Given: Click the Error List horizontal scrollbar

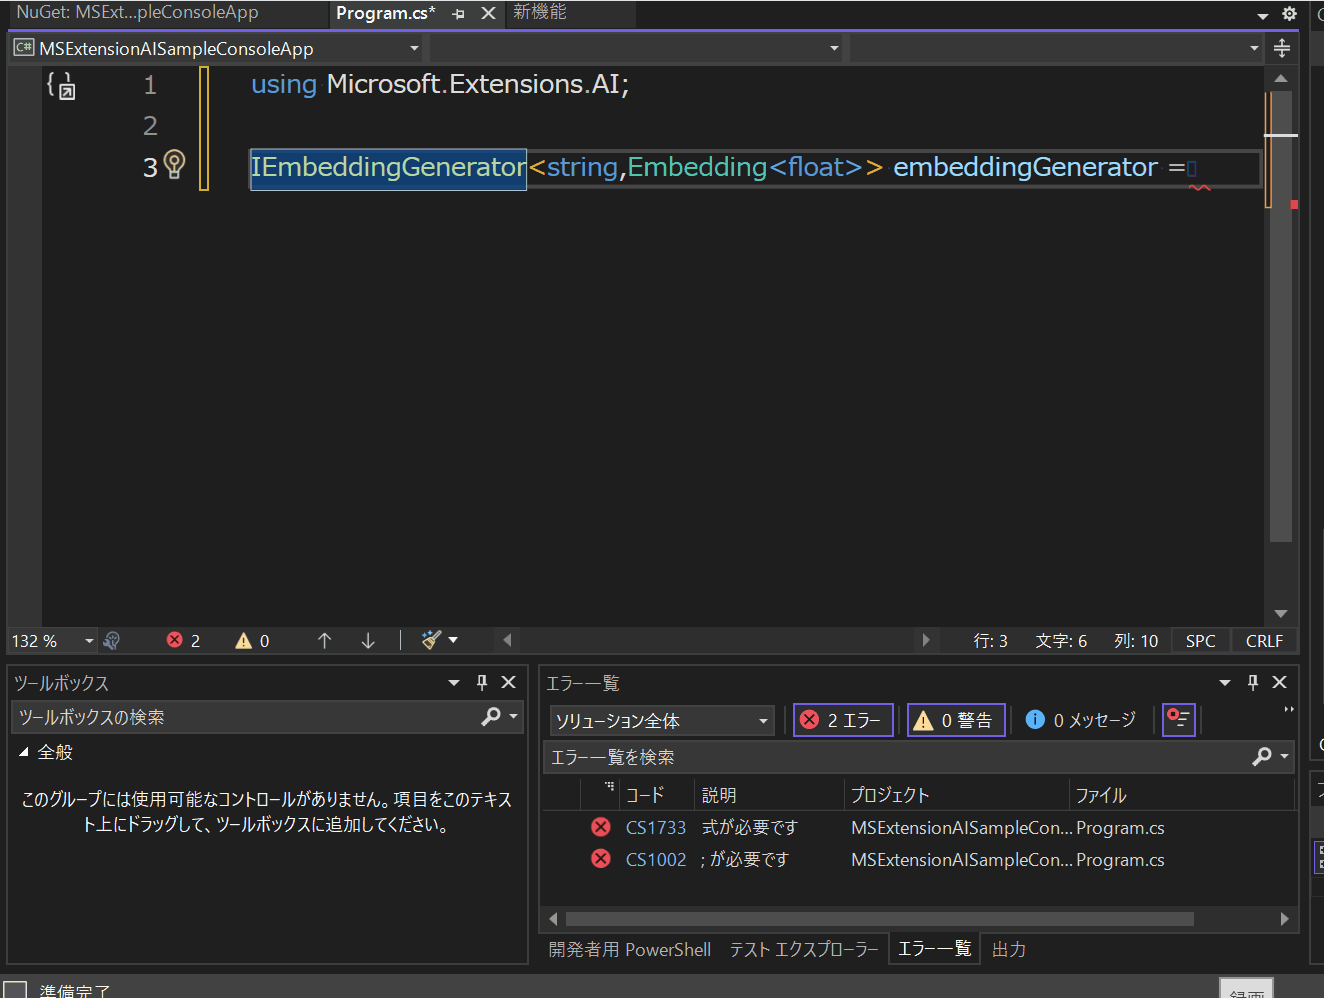Looking at the screenshot, I should pos(880,919).
